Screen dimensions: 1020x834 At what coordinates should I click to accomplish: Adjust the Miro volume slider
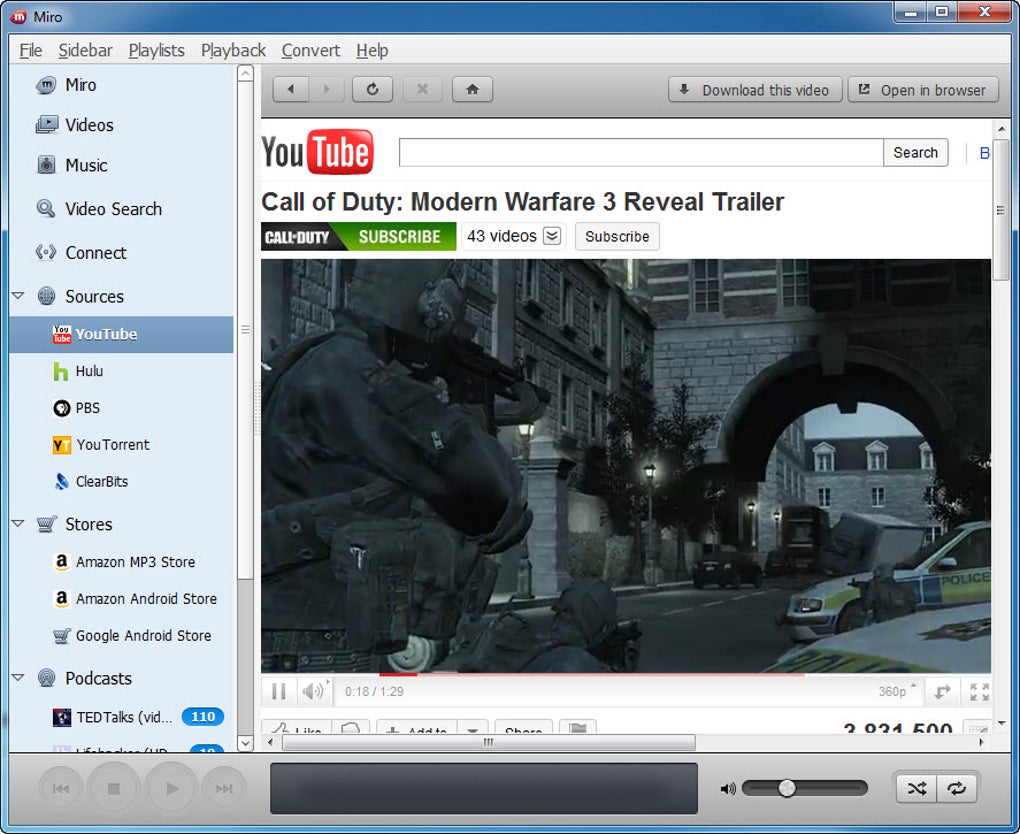805,788
